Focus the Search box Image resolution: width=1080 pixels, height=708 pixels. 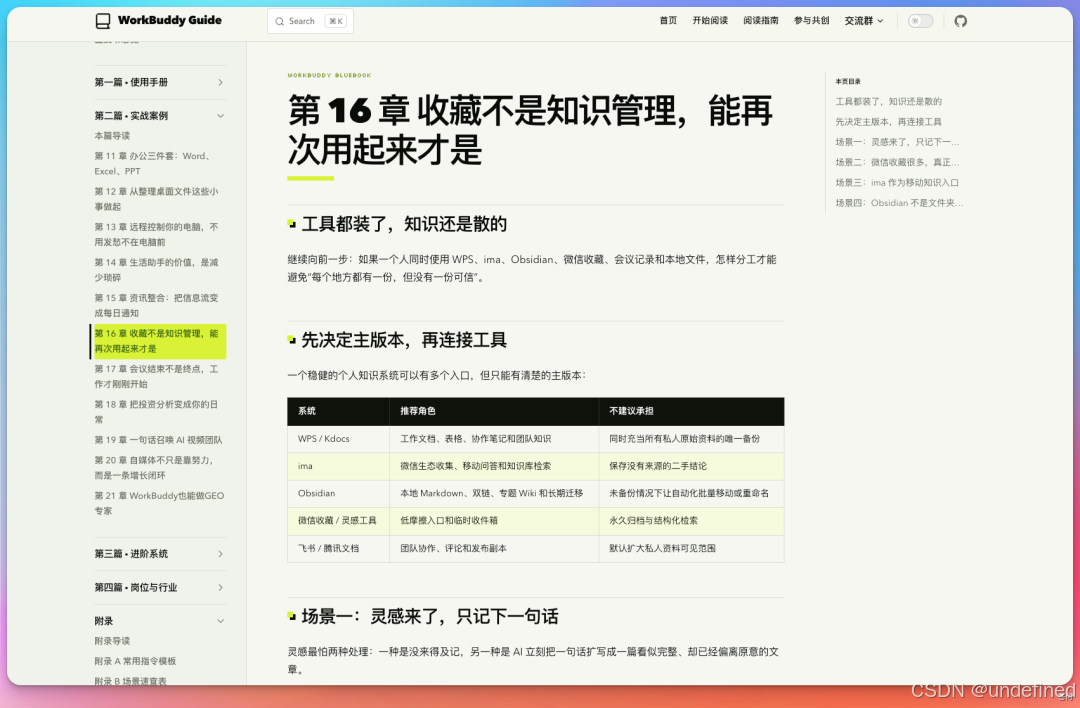[x=310, y=21]
